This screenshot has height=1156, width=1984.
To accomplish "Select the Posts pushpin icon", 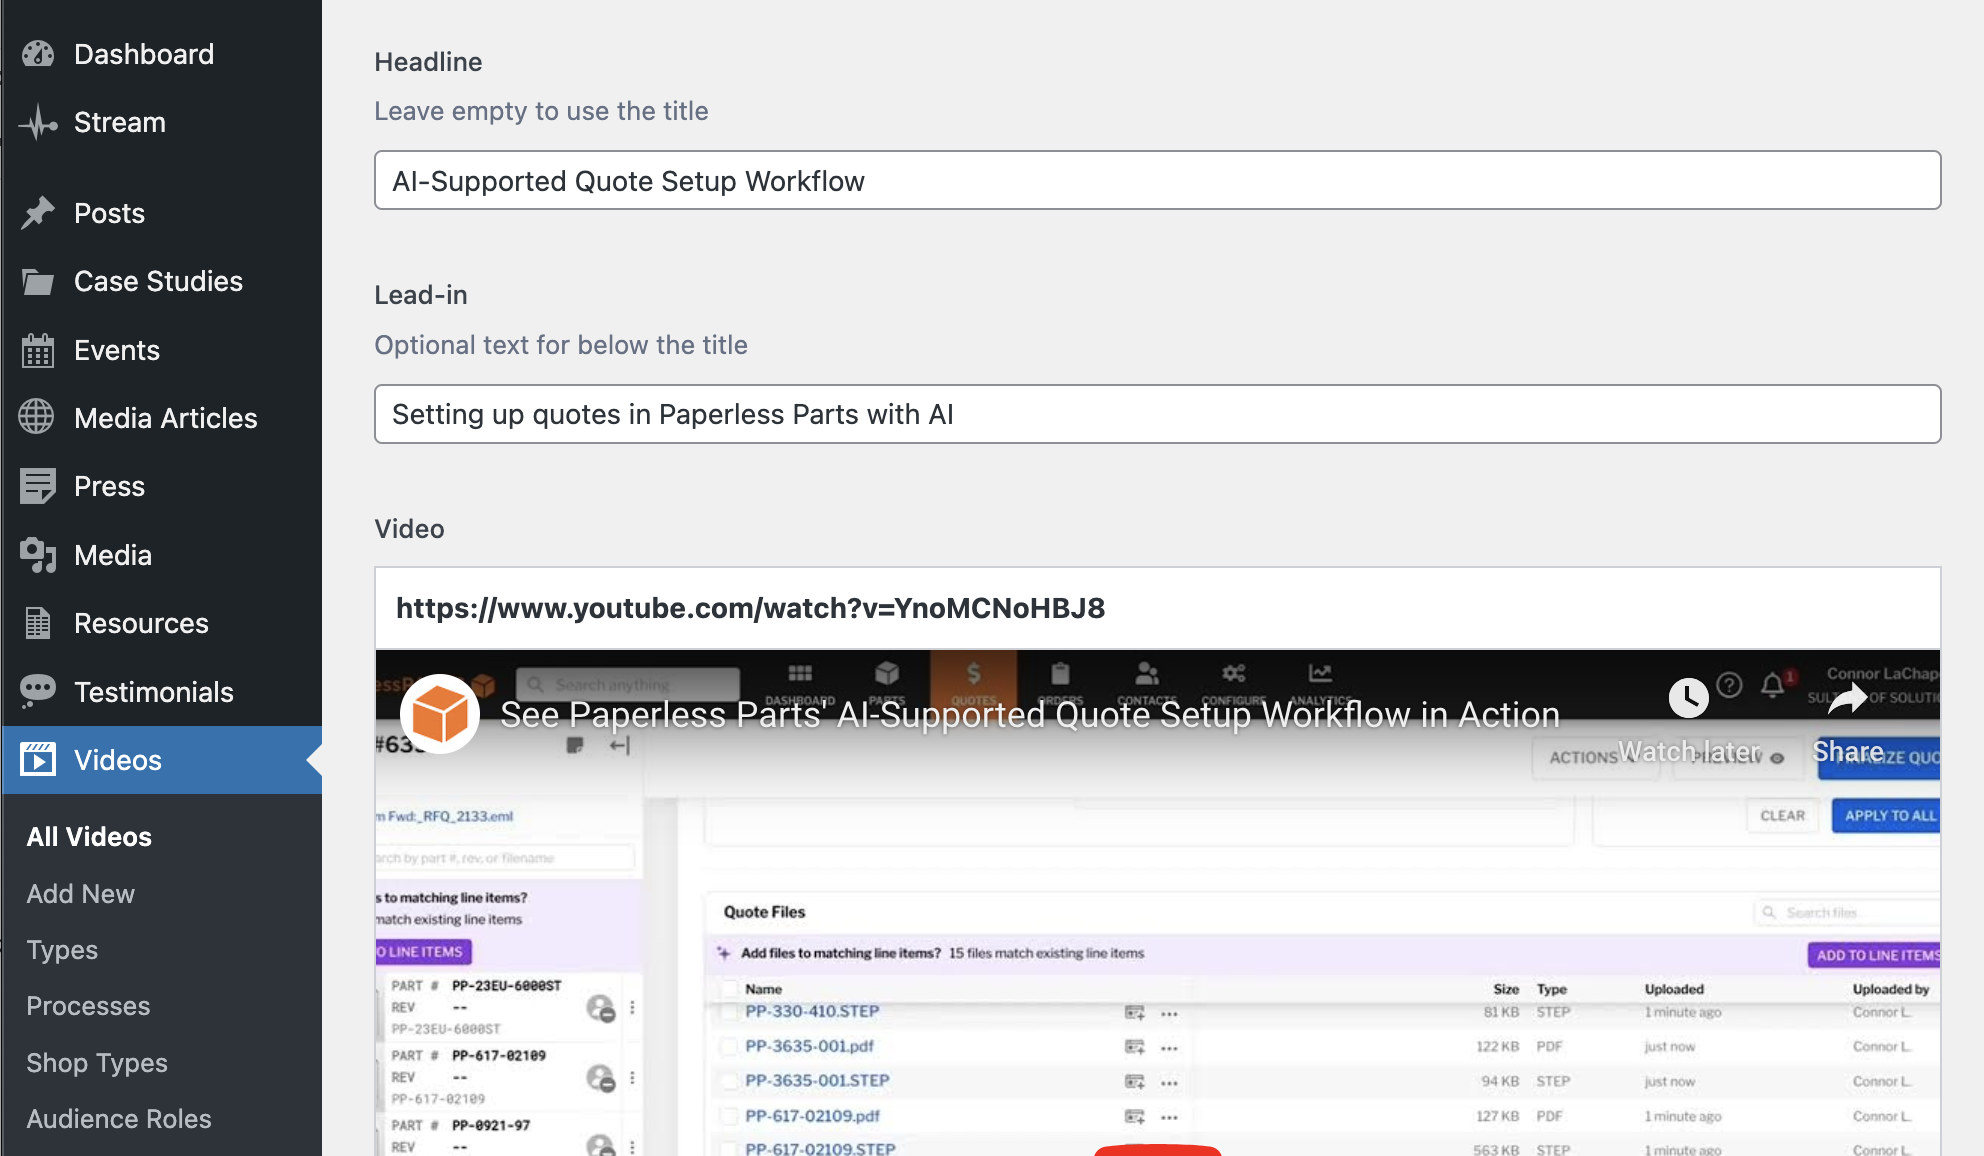I will pos(38,213).
